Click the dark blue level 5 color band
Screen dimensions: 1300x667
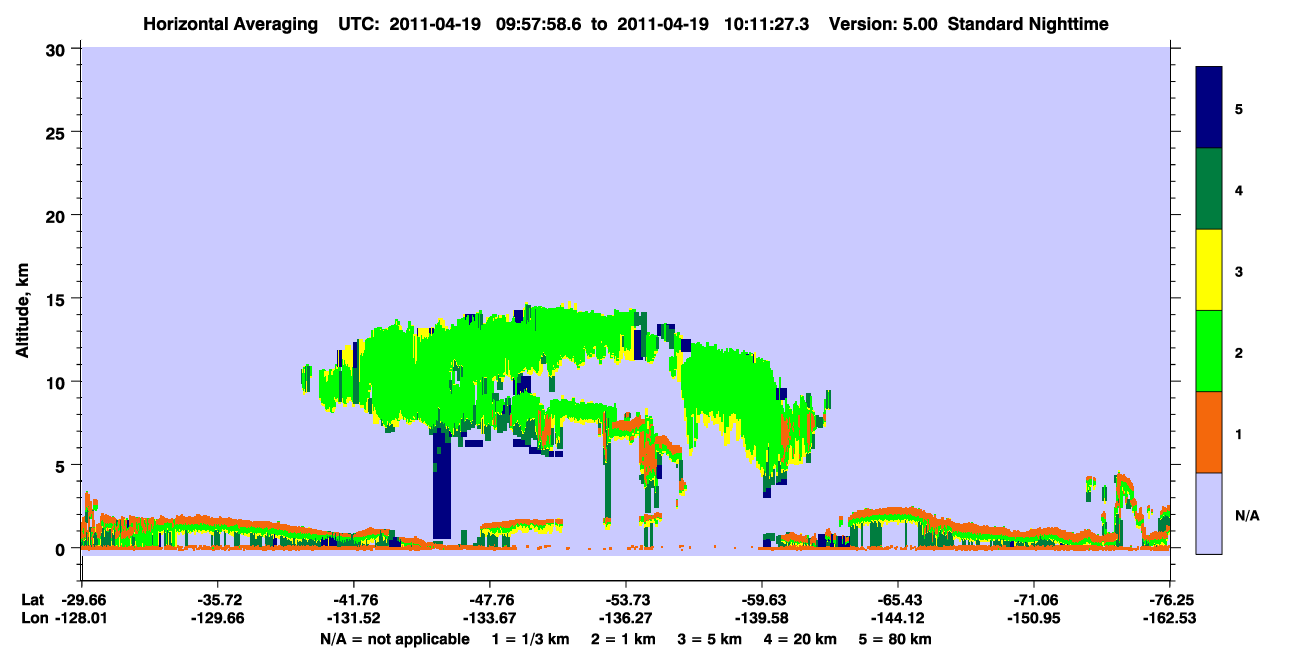coord(1209,108)
